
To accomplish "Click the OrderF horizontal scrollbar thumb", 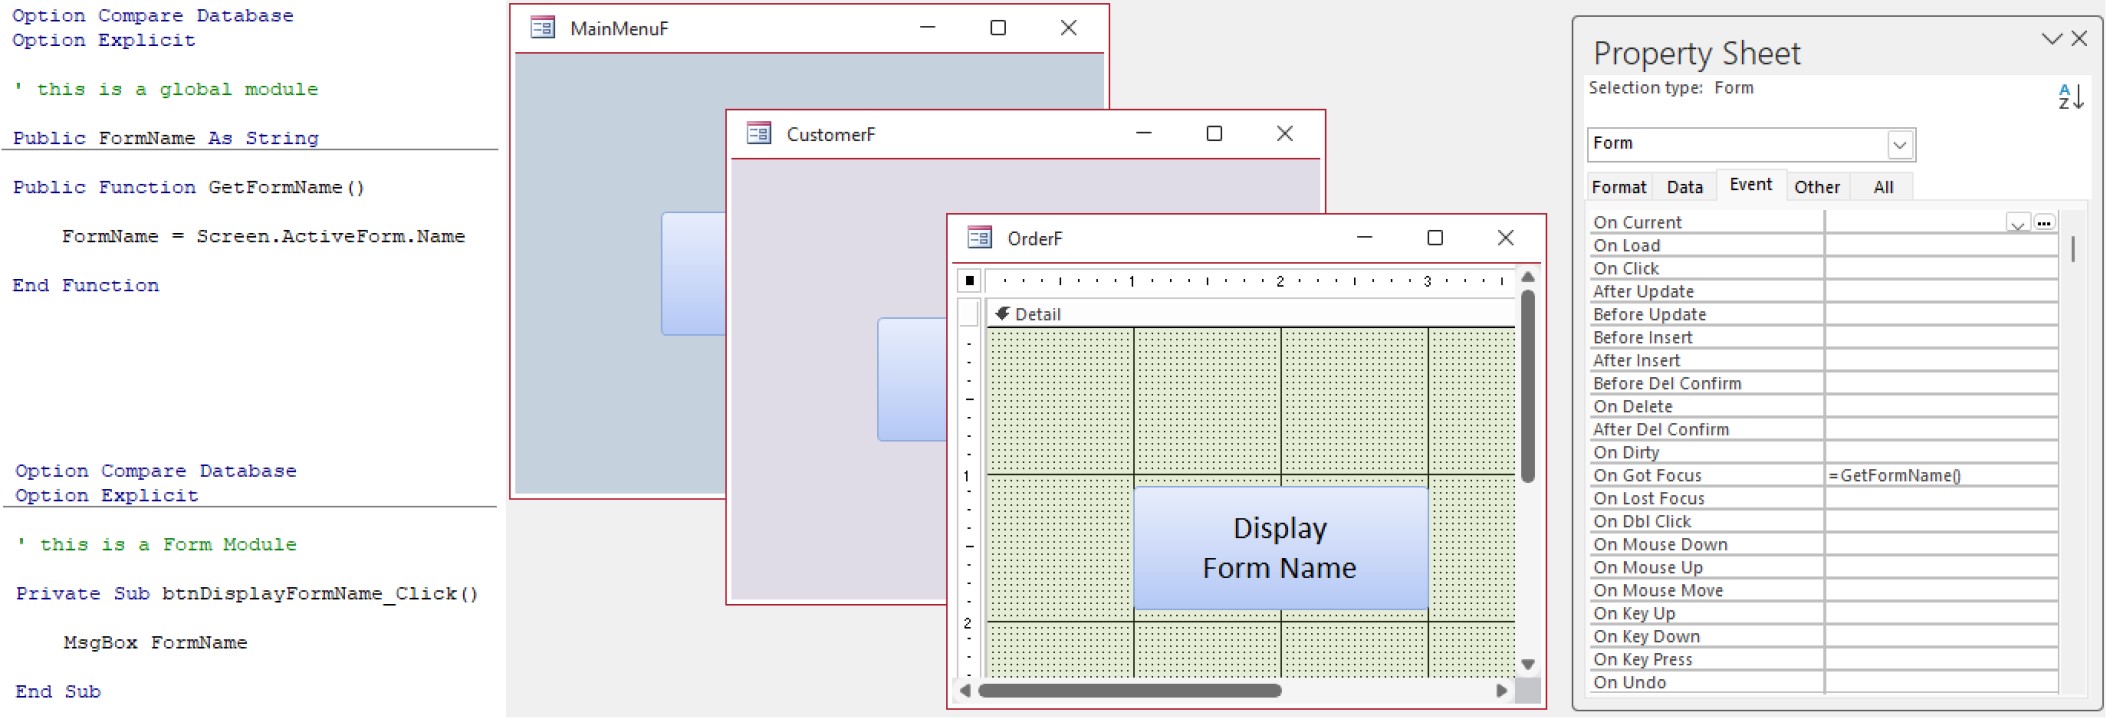I will coord(1130,690).
